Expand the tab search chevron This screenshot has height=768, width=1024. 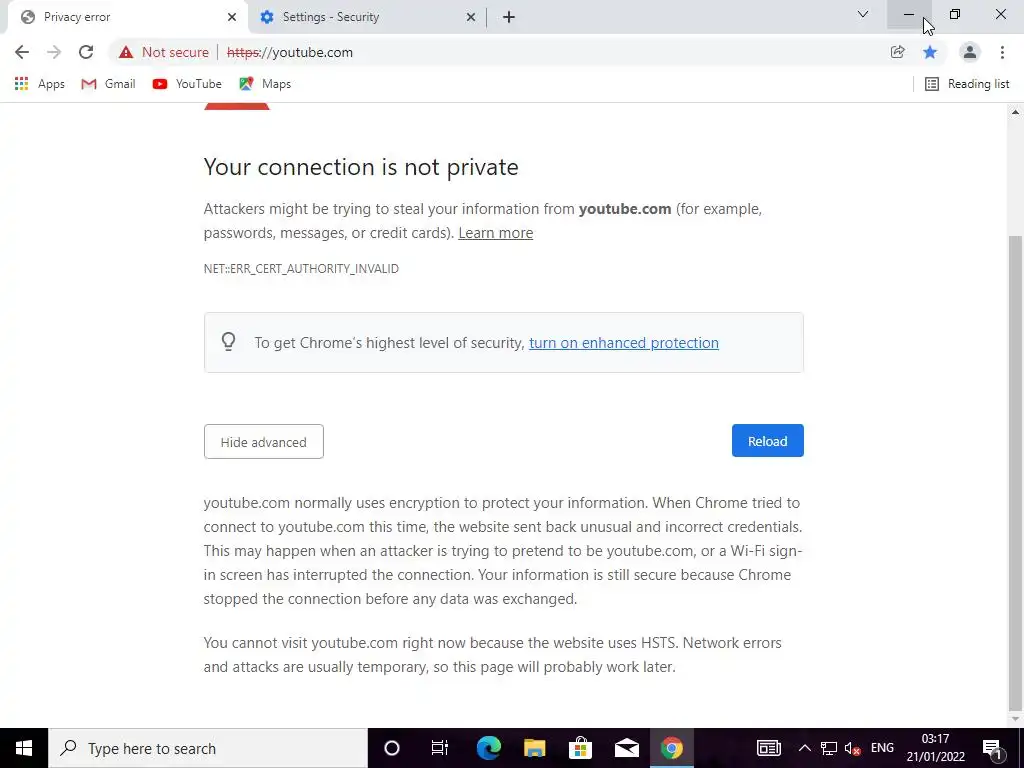[x=863, y=14]
